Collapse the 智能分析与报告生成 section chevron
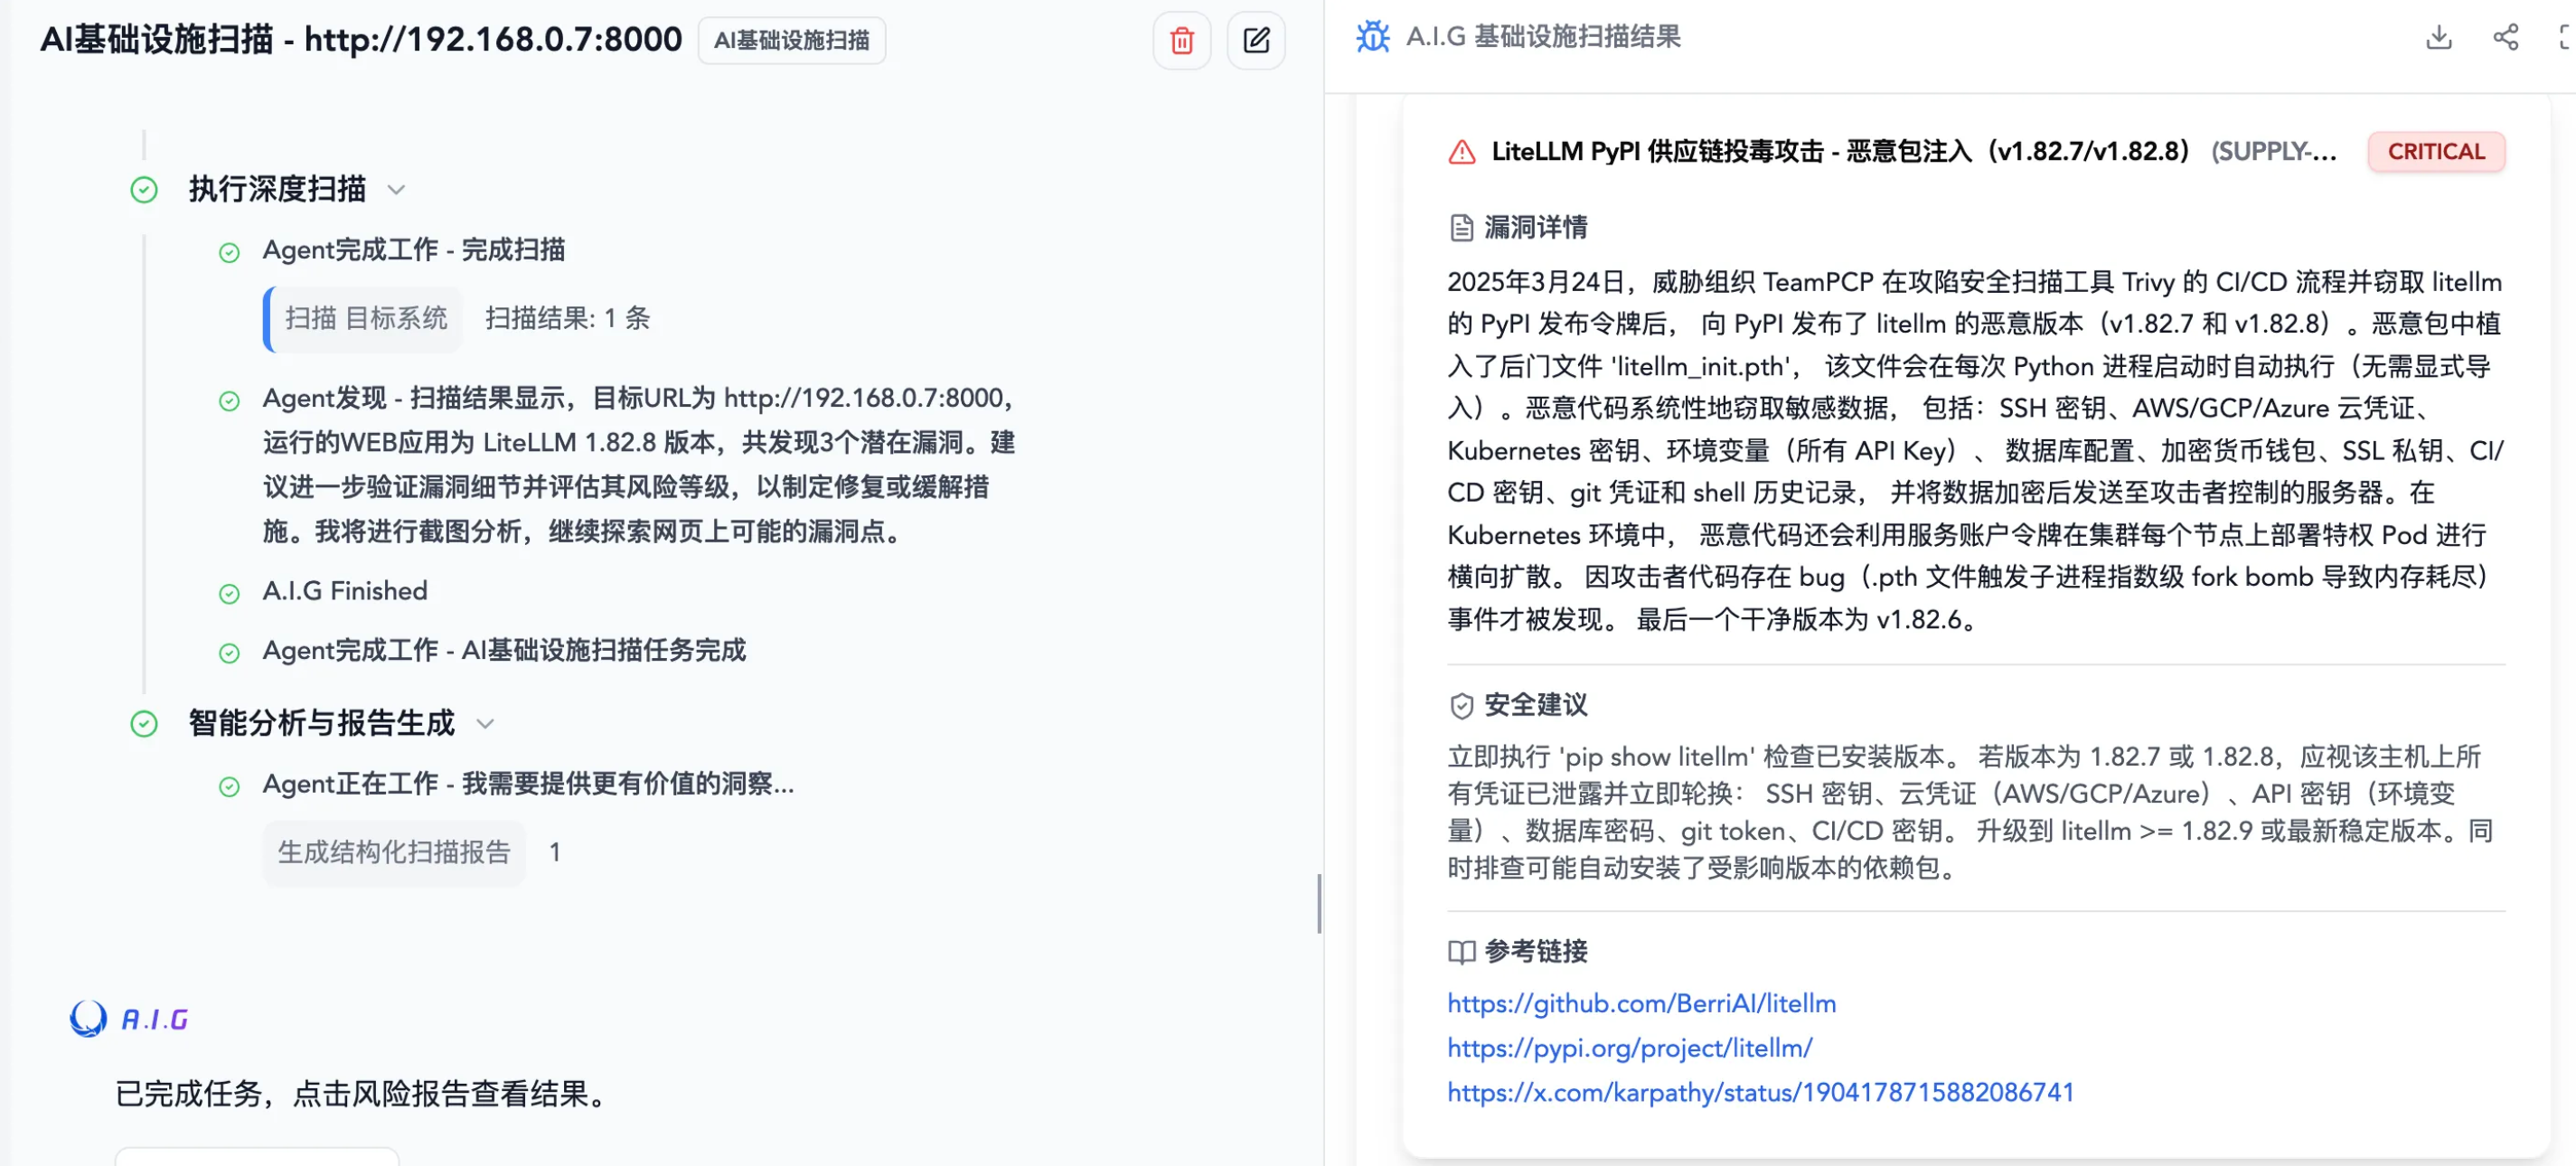 tap(485, 723)
